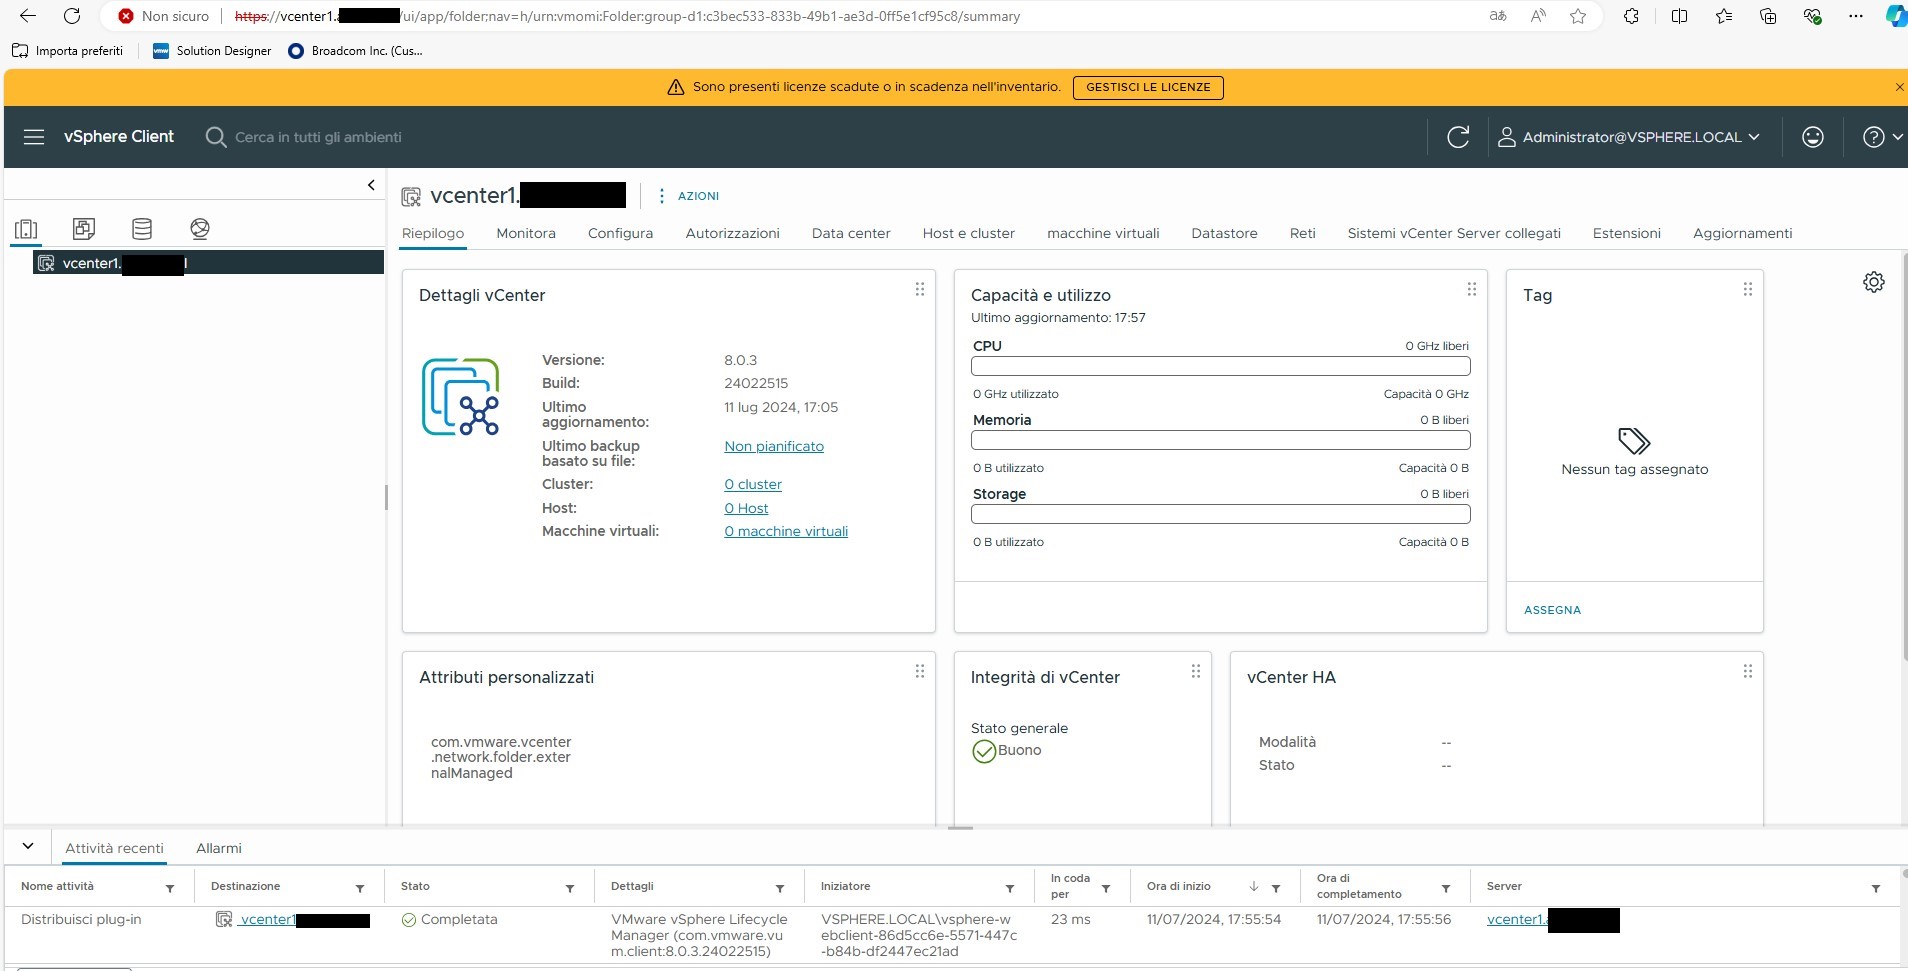Filter the Stato column
The width and height of the screenshot is (1908, 971).
point(570,888)
